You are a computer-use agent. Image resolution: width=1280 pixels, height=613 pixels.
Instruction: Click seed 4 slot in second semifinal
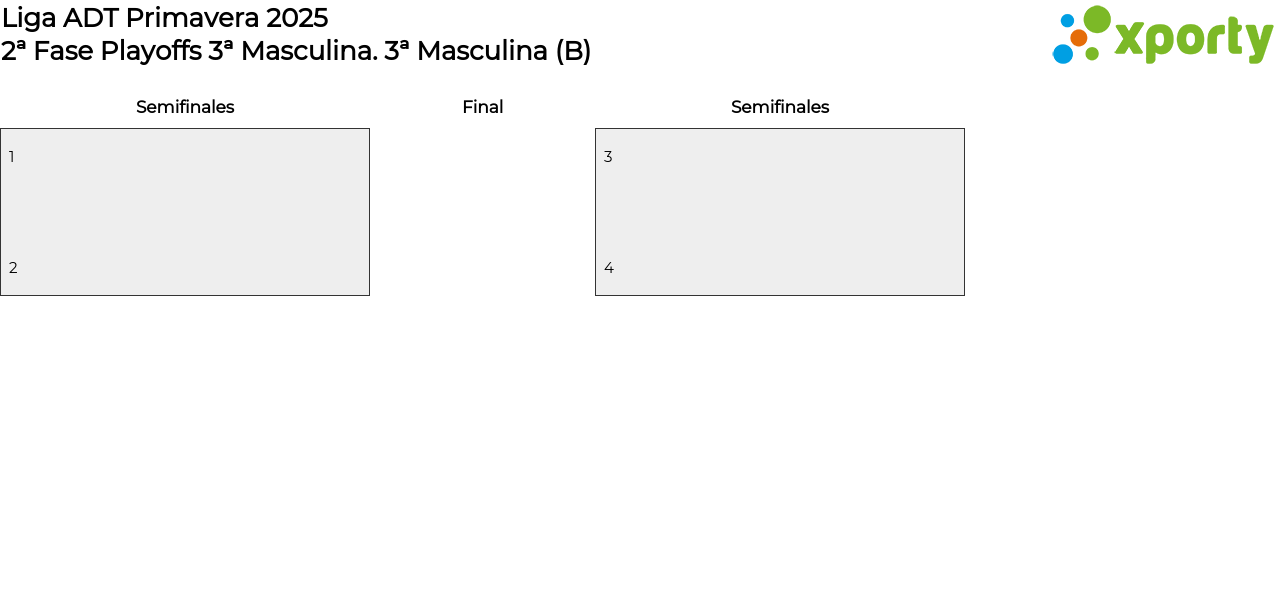pos(608,268)
